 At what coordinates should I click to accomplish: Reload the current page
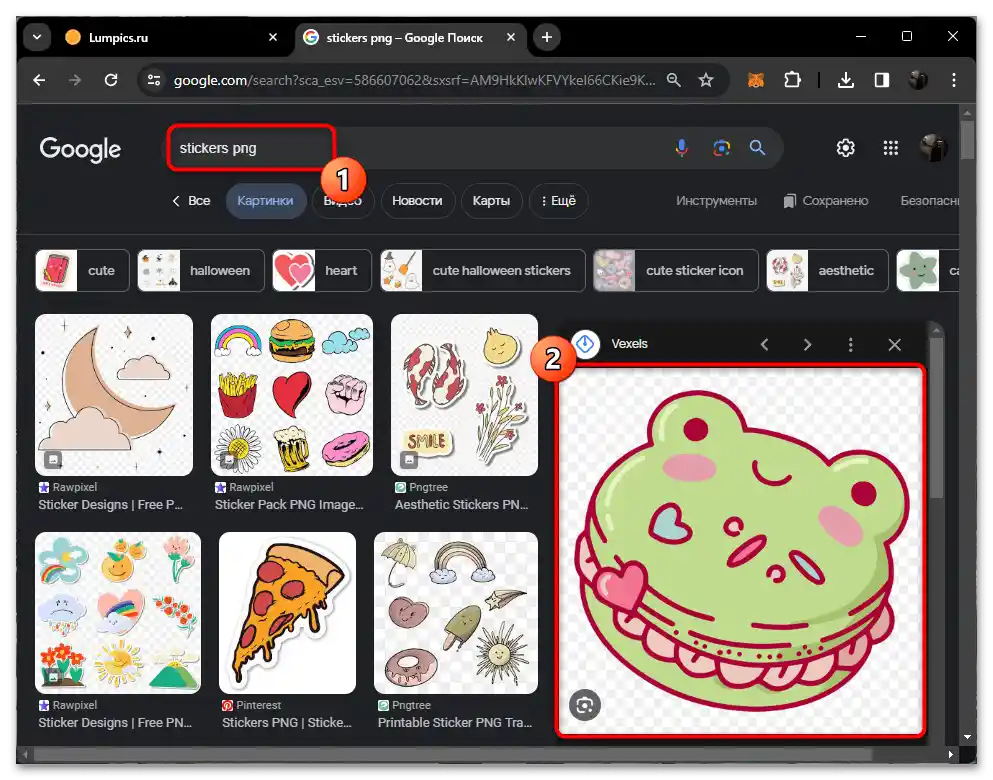(111, 80)
